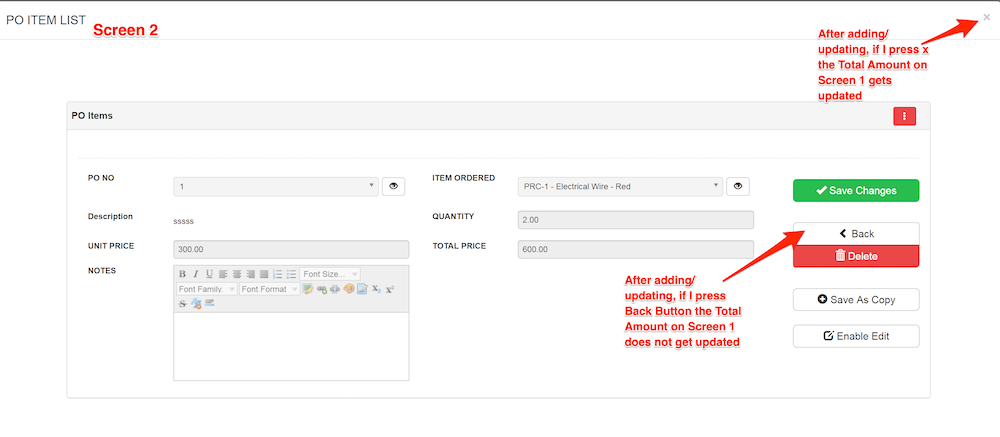This screenshot has height=437, width=1000.
Task: Click the Unit Price field
Action: click(291, 249)
